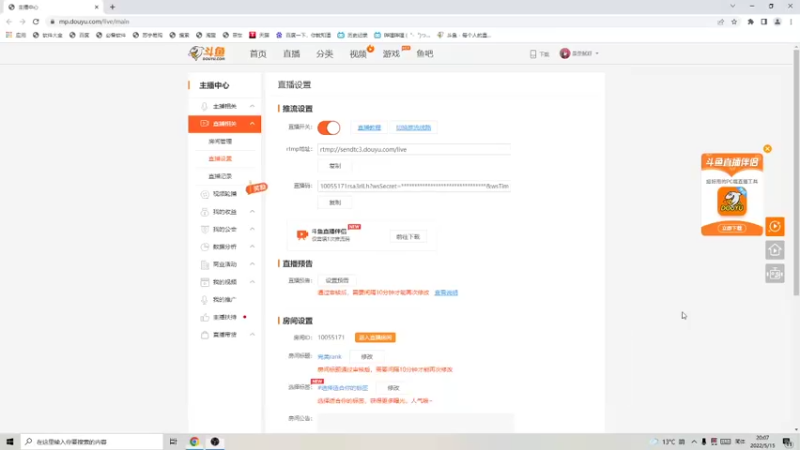Click the orange camera icon of 斗鱼直播伴侣
Viewport: 800px width, 450px height.
(302, 235)
